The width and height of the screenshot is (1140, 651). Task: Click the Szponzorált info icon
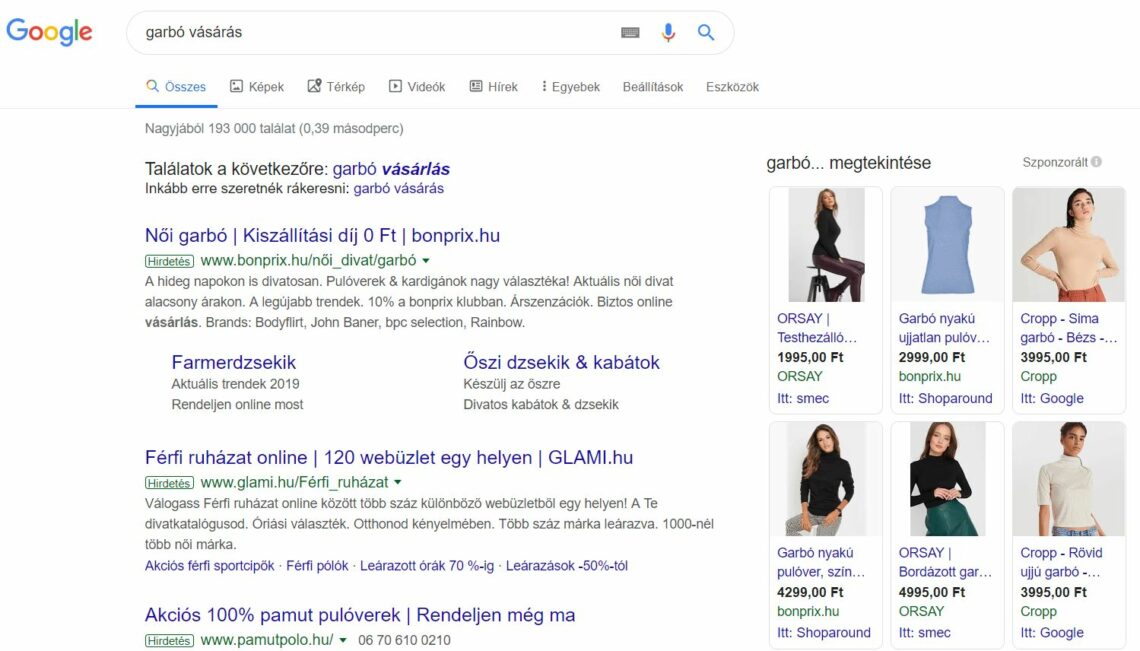click(1096, 162)
